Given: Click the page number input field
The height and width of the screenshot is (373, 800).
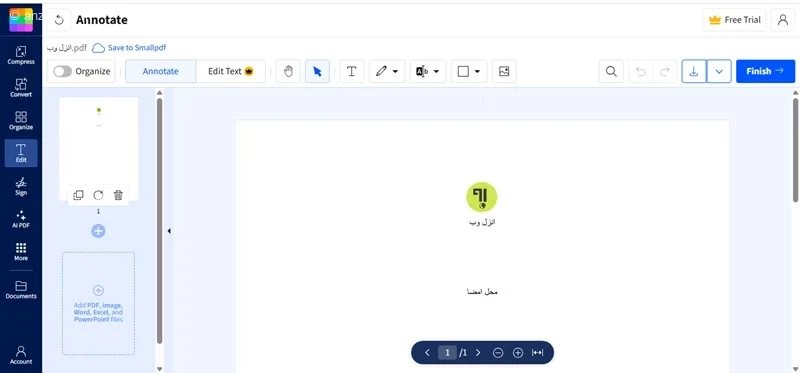Looking at the screenshot, I should click(447, 353).
